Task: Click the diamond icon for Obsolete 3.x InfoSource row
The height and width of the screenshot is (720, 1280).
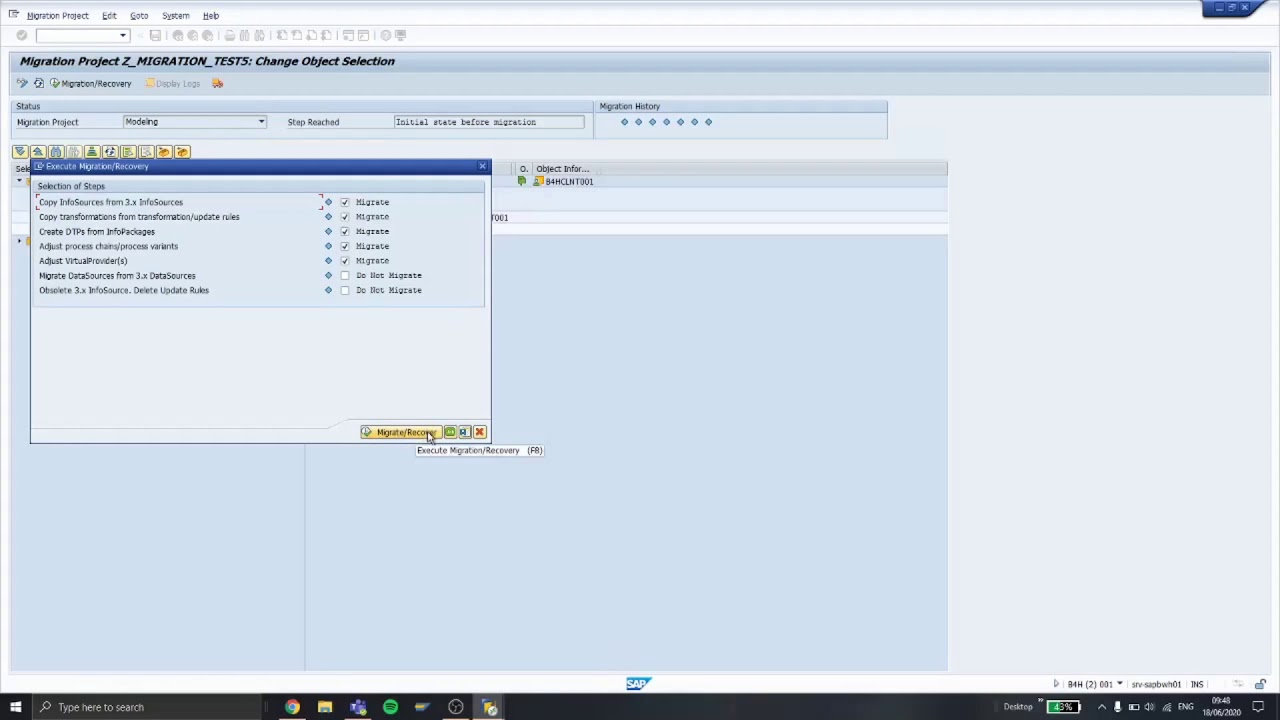Action: (x=328, y=290)
